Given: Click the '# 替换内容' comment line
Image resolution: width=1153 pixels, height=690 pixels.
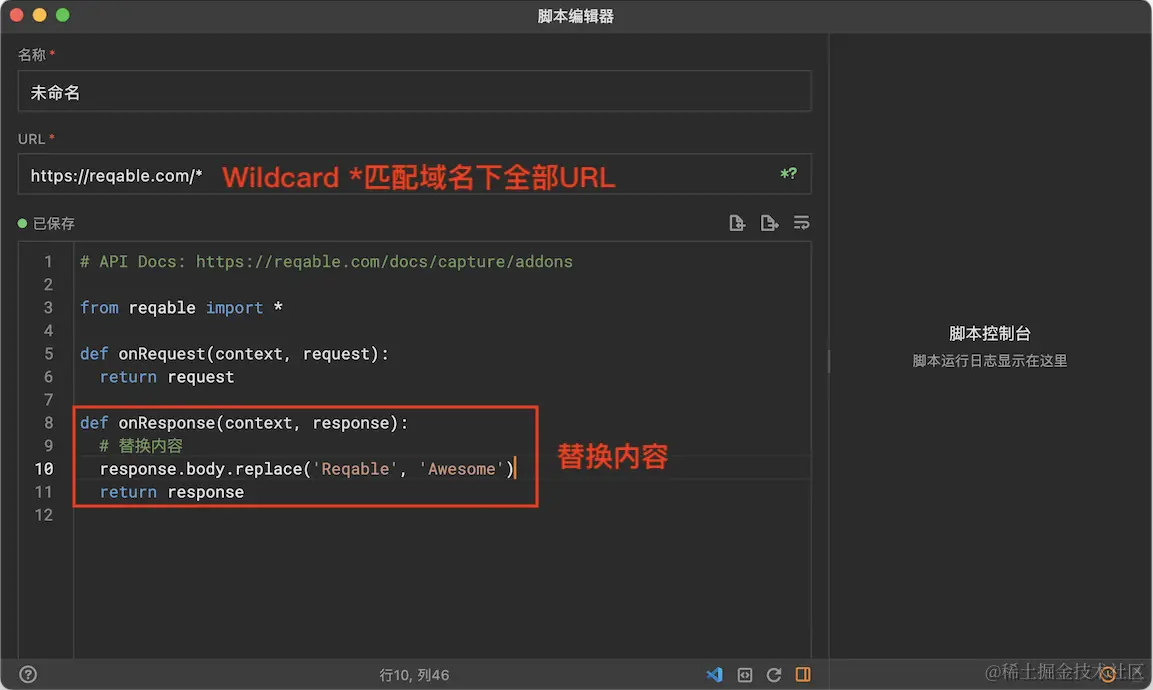Looking at the screenshot, I should click(140, 446).
